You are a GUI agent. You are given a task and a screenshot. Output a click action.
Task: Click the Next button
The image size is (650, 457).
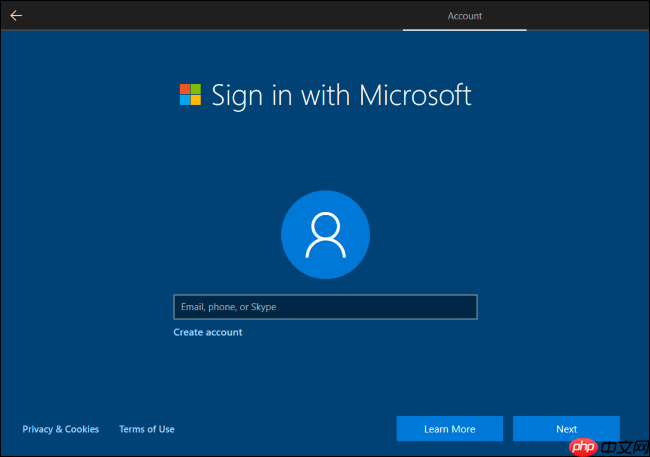[x=566, y=429]
